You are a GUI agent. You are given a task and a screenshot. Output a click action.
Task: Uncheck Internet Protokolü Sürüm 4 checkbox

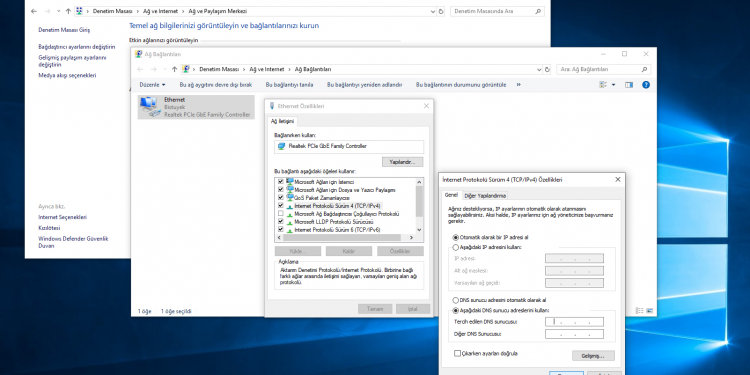coord(281,206)
